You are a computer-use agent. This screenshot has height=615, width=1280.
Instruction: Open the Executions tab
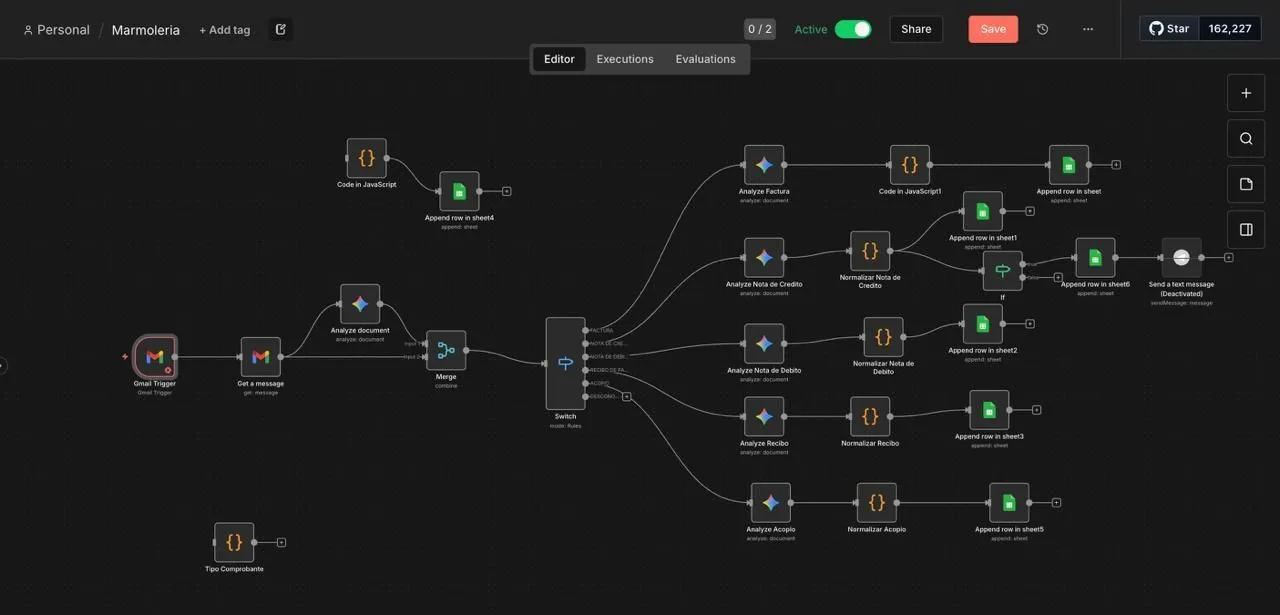click(x=625, y=59)
